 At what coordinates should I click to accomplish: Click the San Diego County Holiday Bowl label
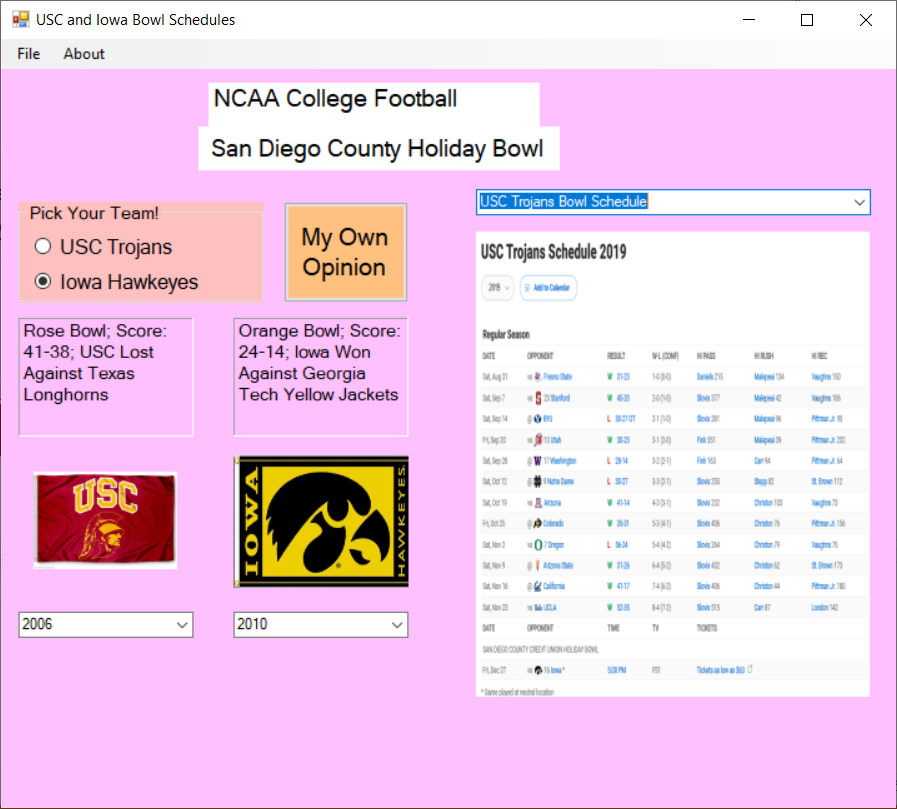(379, 149)
